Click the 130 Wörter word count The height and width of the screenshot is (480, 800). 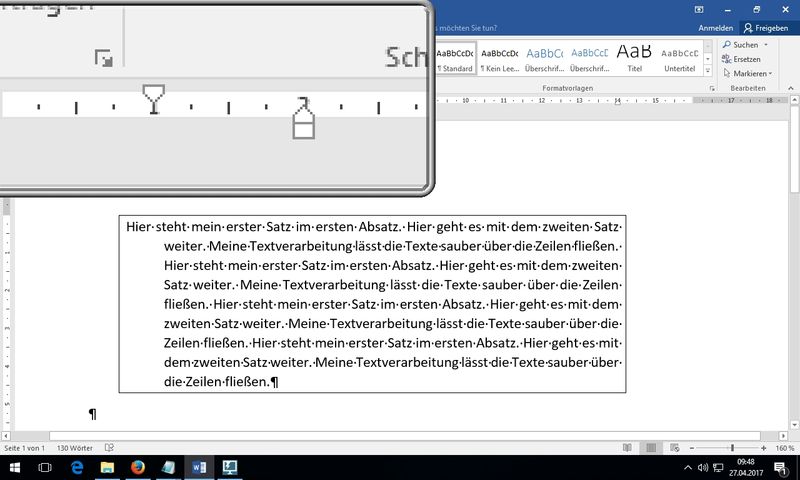[76, 447]
